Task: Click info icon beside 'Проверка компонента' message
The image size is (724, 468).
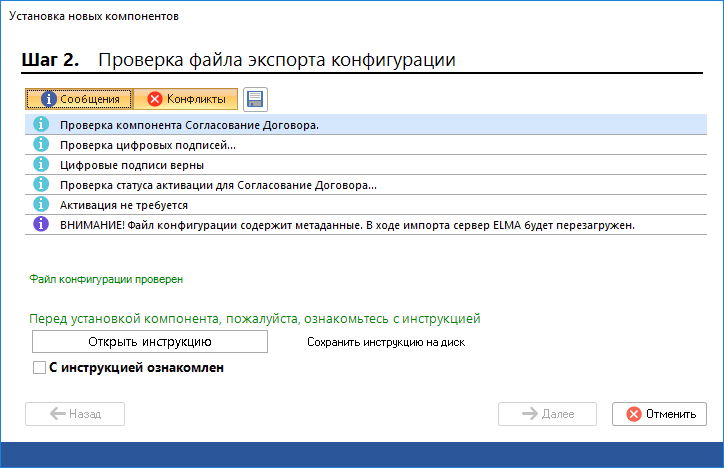Action: (x=41, y=125)
